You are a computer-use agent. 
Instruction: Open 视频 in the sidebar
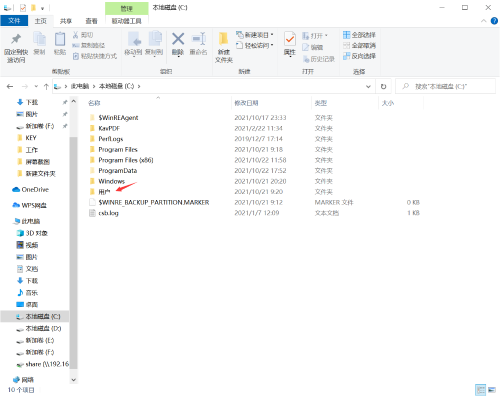27,245
